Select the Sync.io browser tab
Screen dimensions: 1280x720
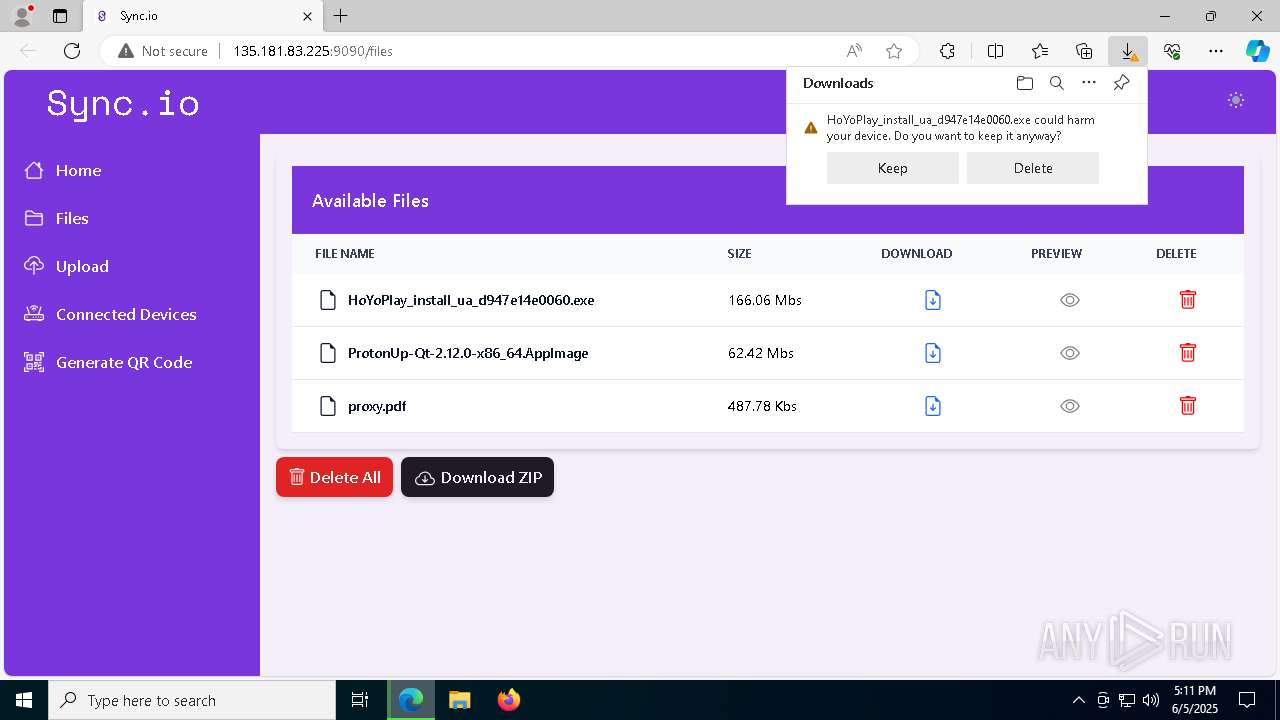point(204,16)
